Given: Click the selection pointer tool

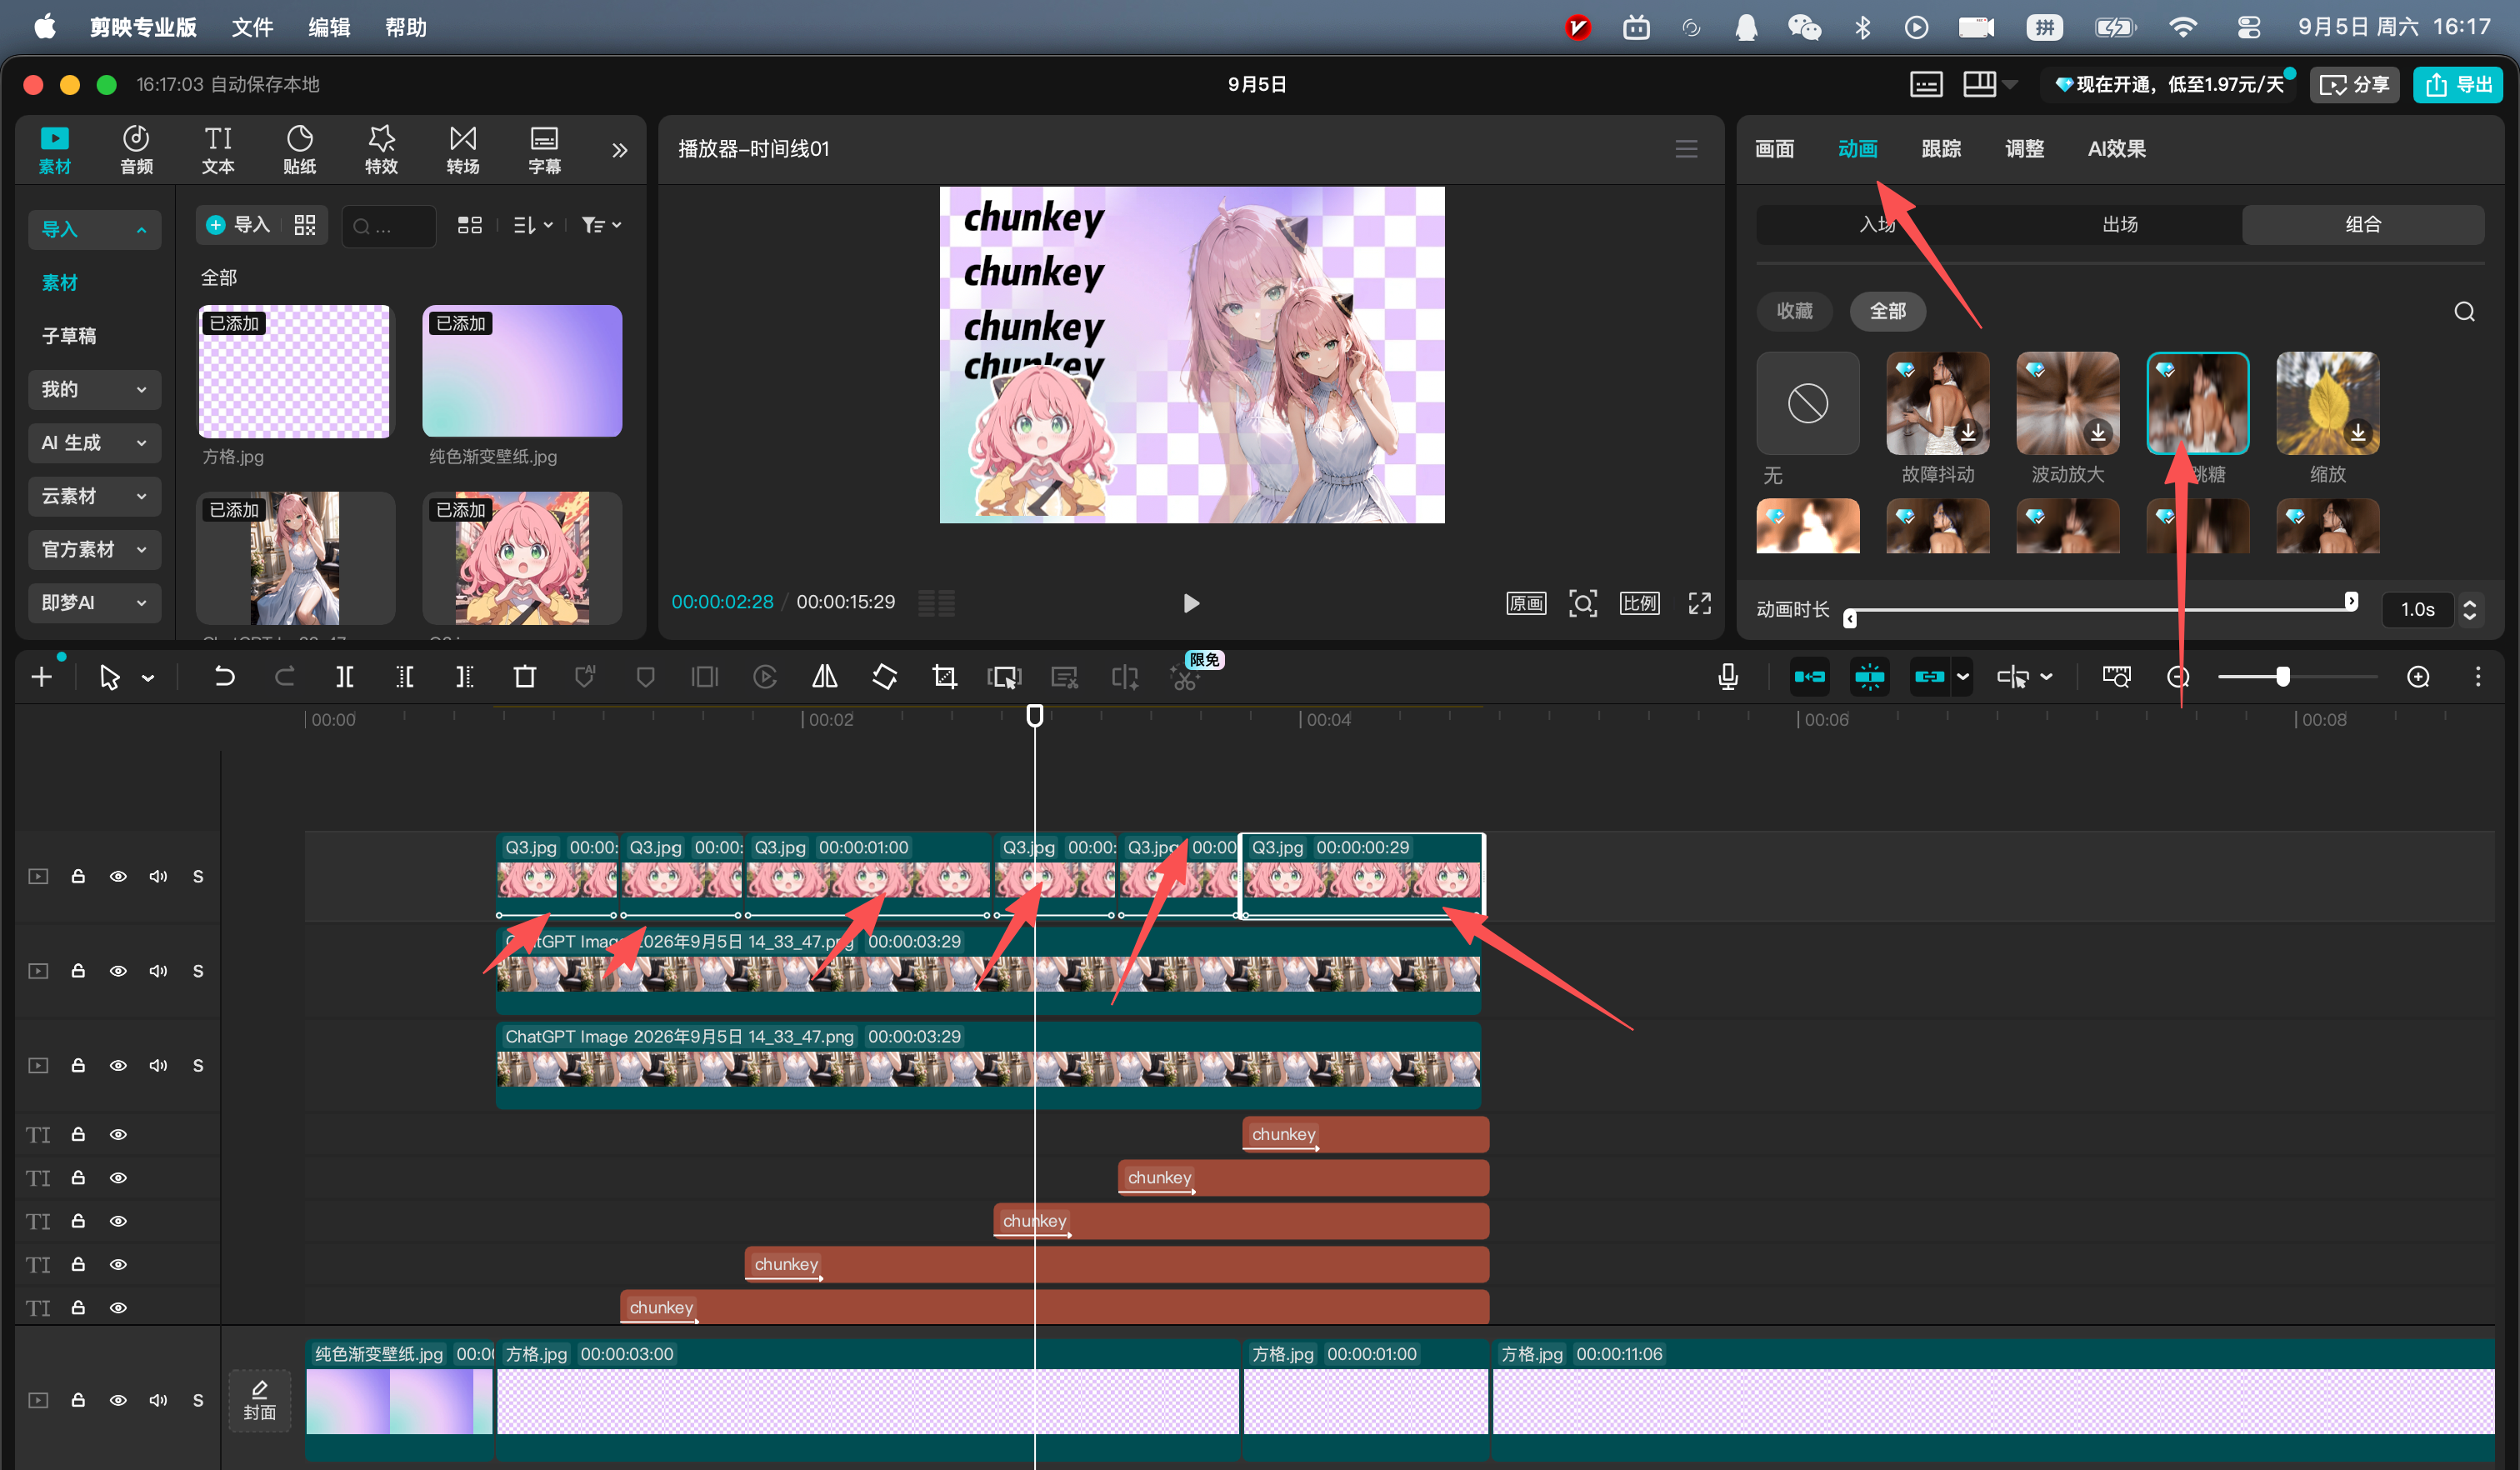Looking at the screenshot, I should coord(110,677).
